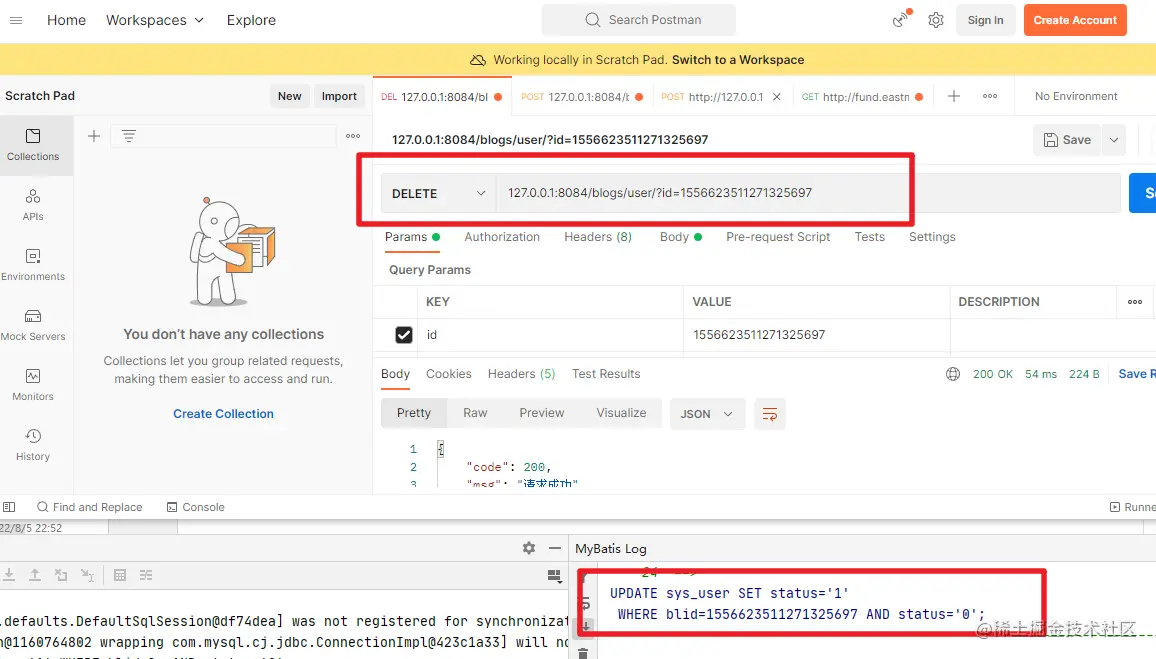Viewport: 1156px width, 659px height.
Task: Click the IDE table view toolbar icon
Action: (x=120, y=575)
